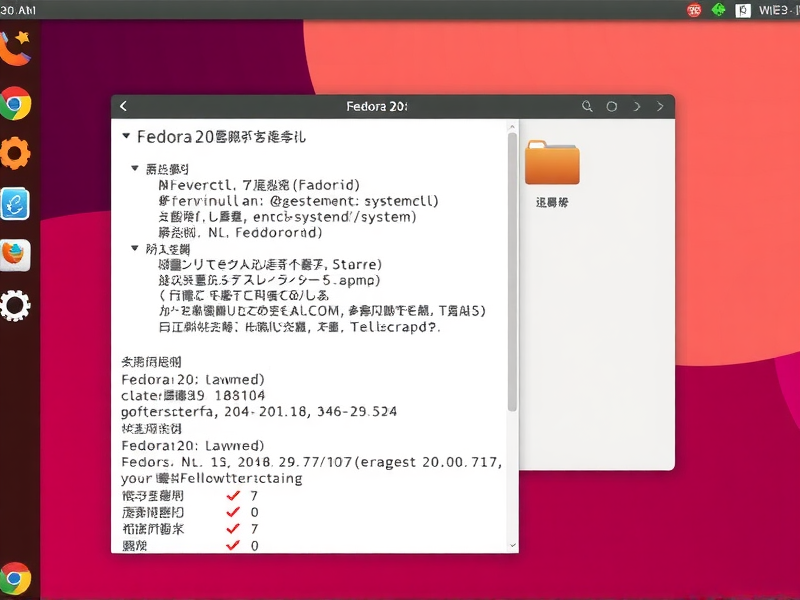Click the back arrow in the titlebar
Screen dimensions: 800x600
pyautogui.click(x=123, y=106)
